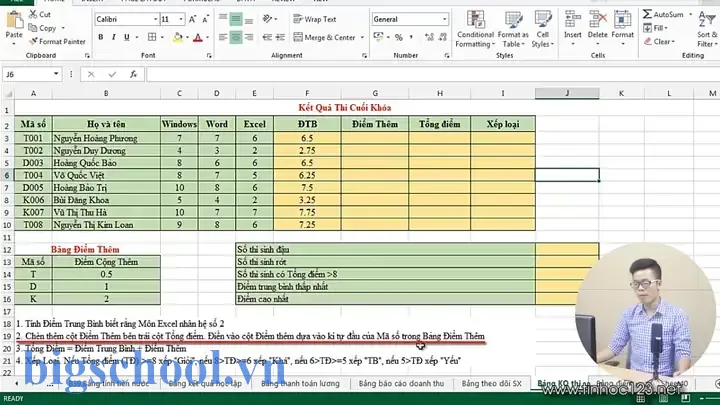Select column F header
The height and width of the screenshot is (405, 720).
click(307, 93)
